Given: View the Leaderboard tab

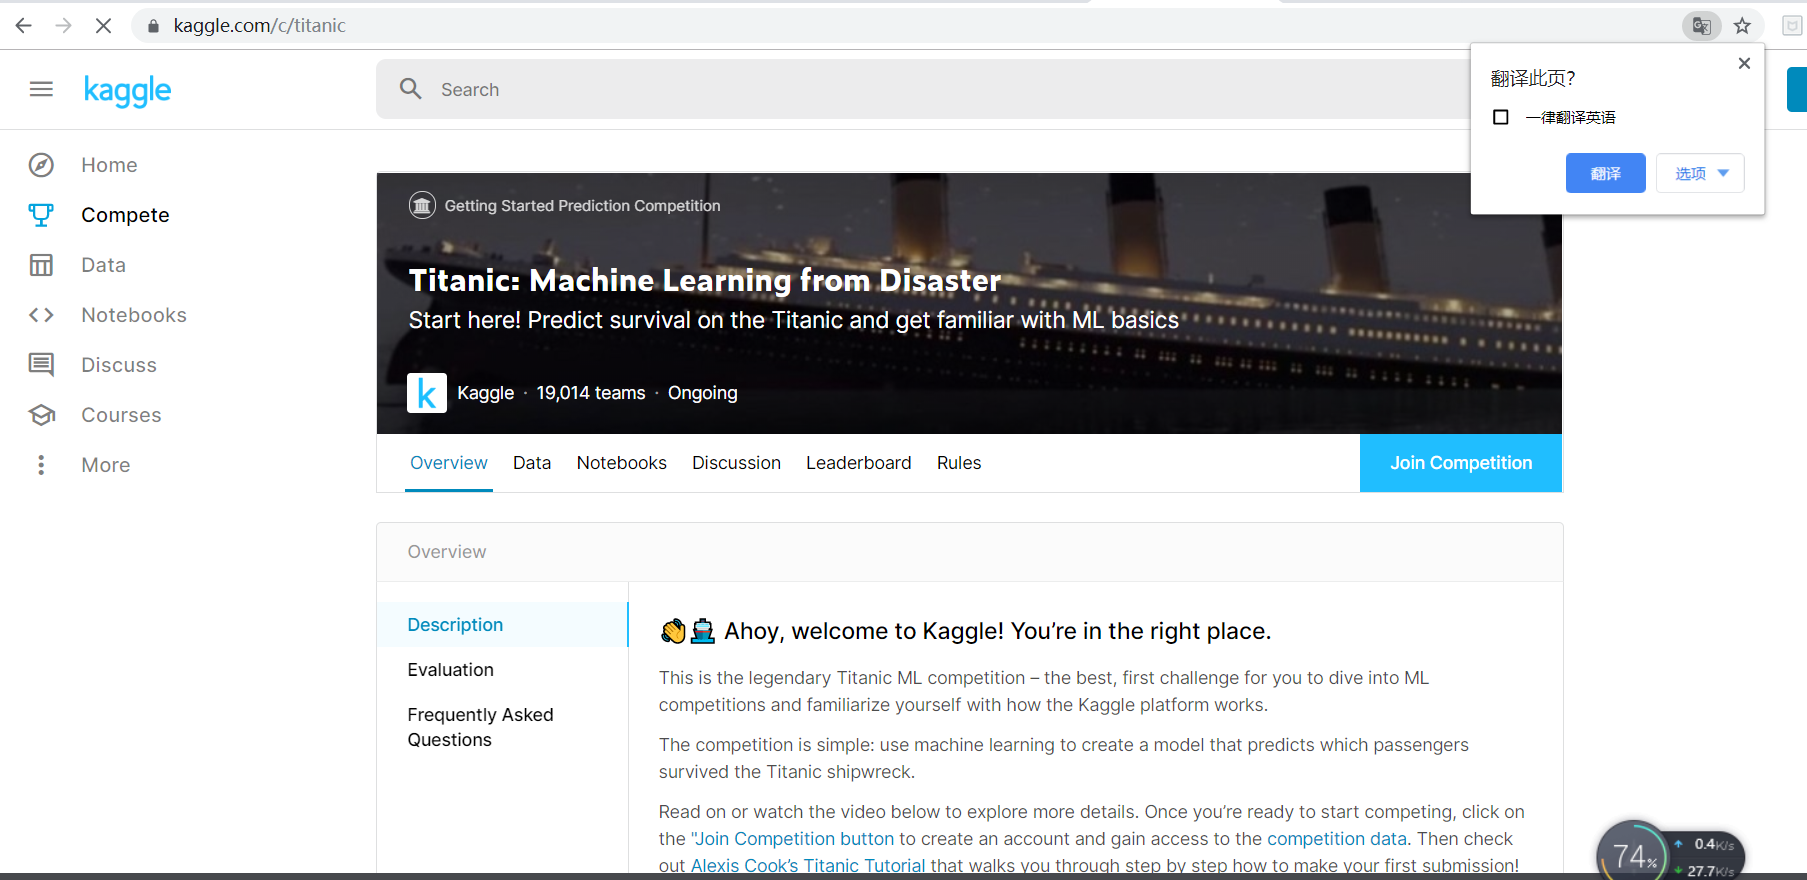Looking at the screenshot, I should [859, 463].
